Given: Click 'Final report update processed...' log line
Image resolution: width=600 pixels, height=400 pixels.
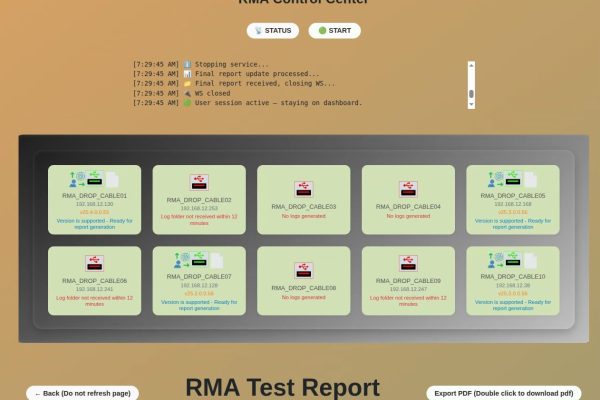Looking at the screenshot, I should pyautogui.click(x=226, y=74).
